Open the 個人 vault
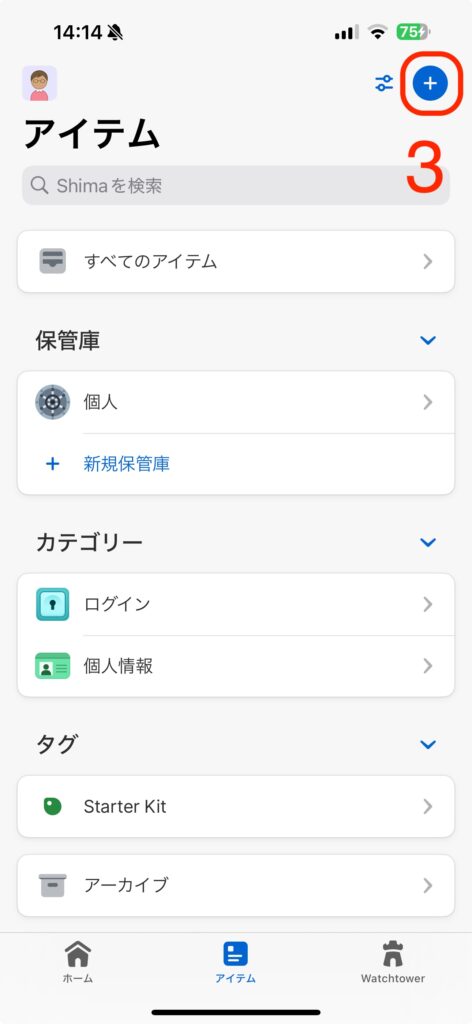Screen dimensions: 472x1024 coord(236,402)
